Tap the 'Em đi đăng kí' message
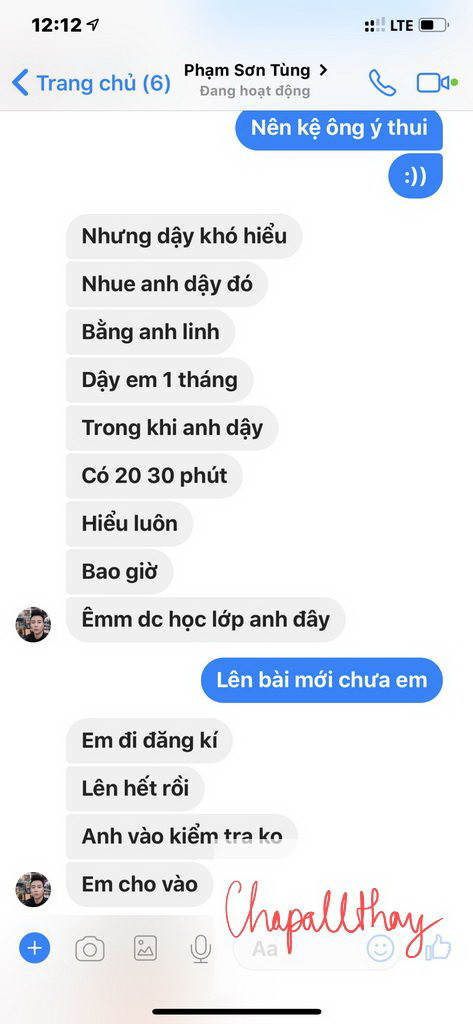This screenshot has height=1024, width=473. 149,741
